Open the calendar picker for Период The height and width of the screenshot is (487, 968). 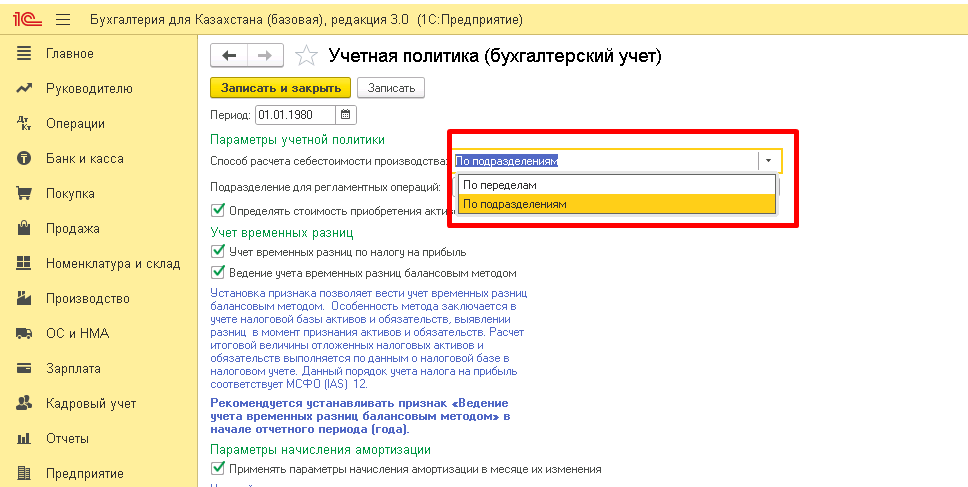[346, 115]
